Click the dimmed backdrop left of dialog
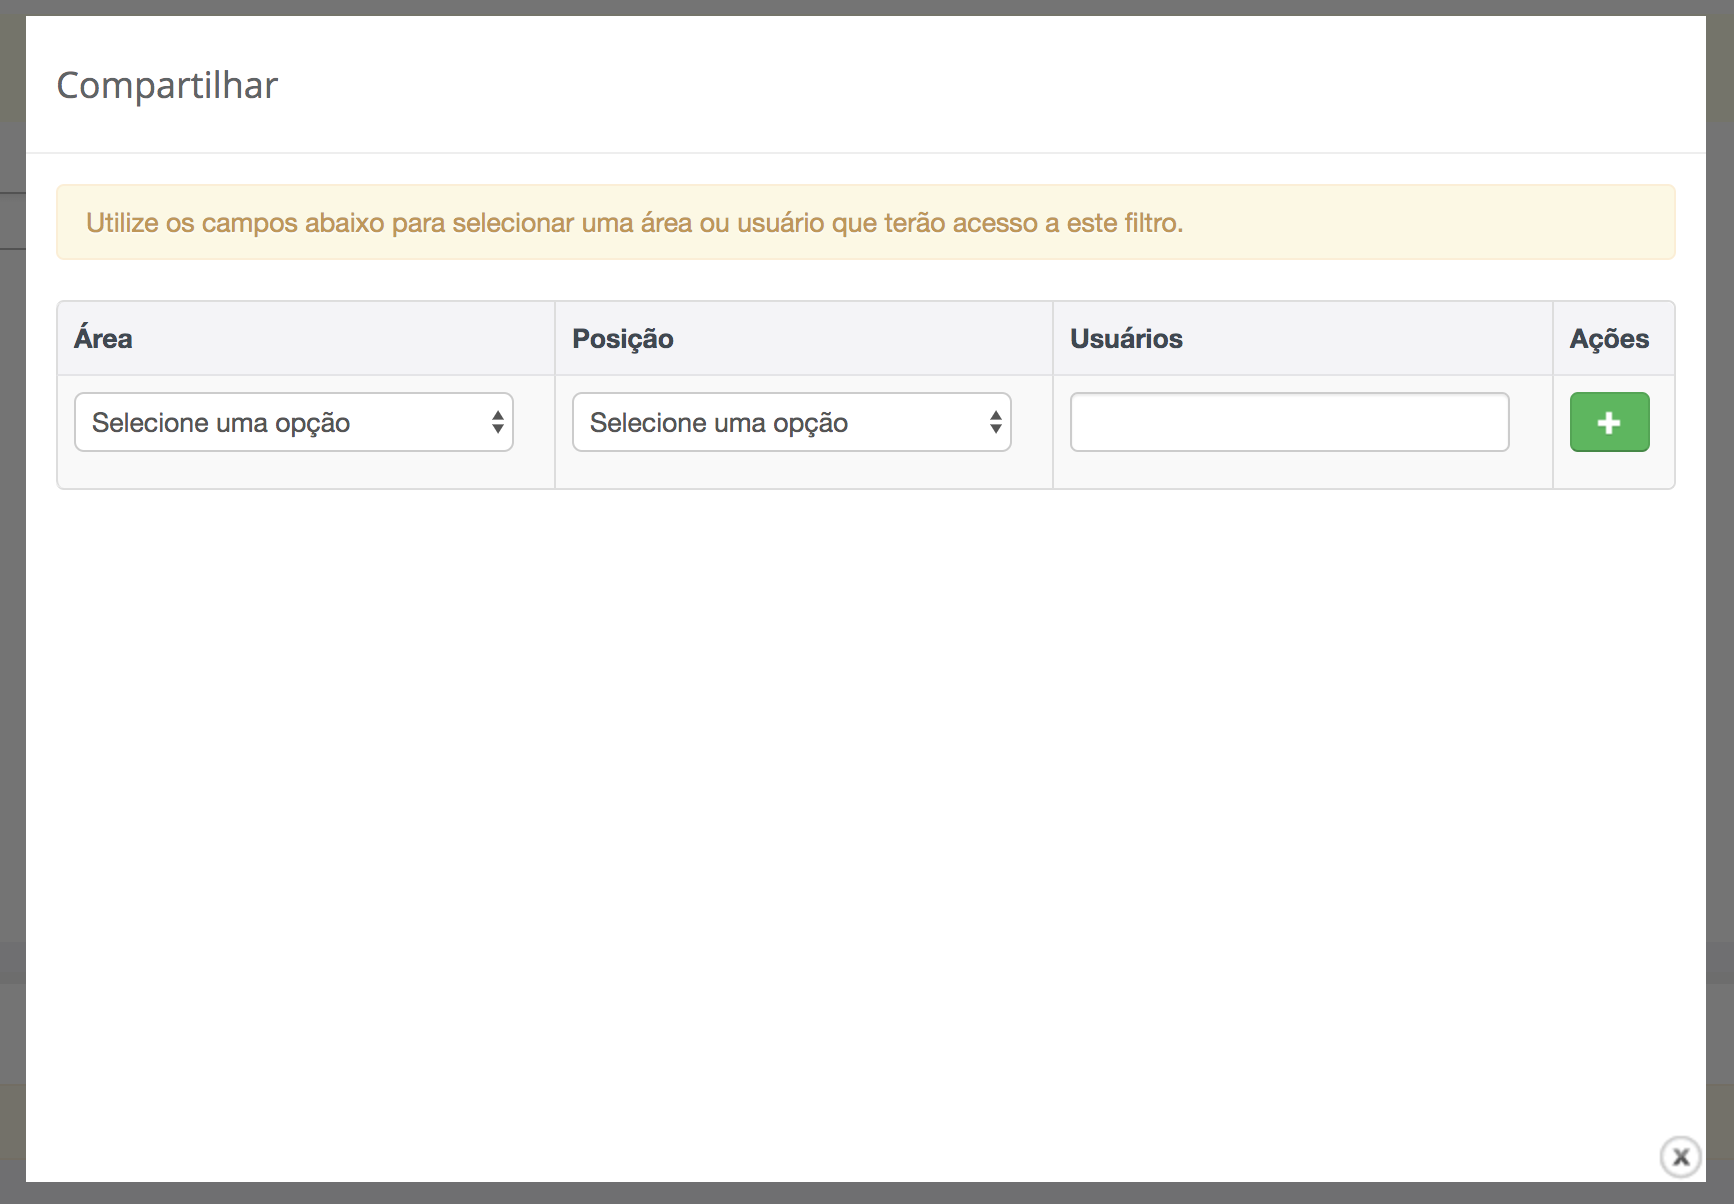The height and width of the screenshot is (1204, 1734). tap(12, 600)
